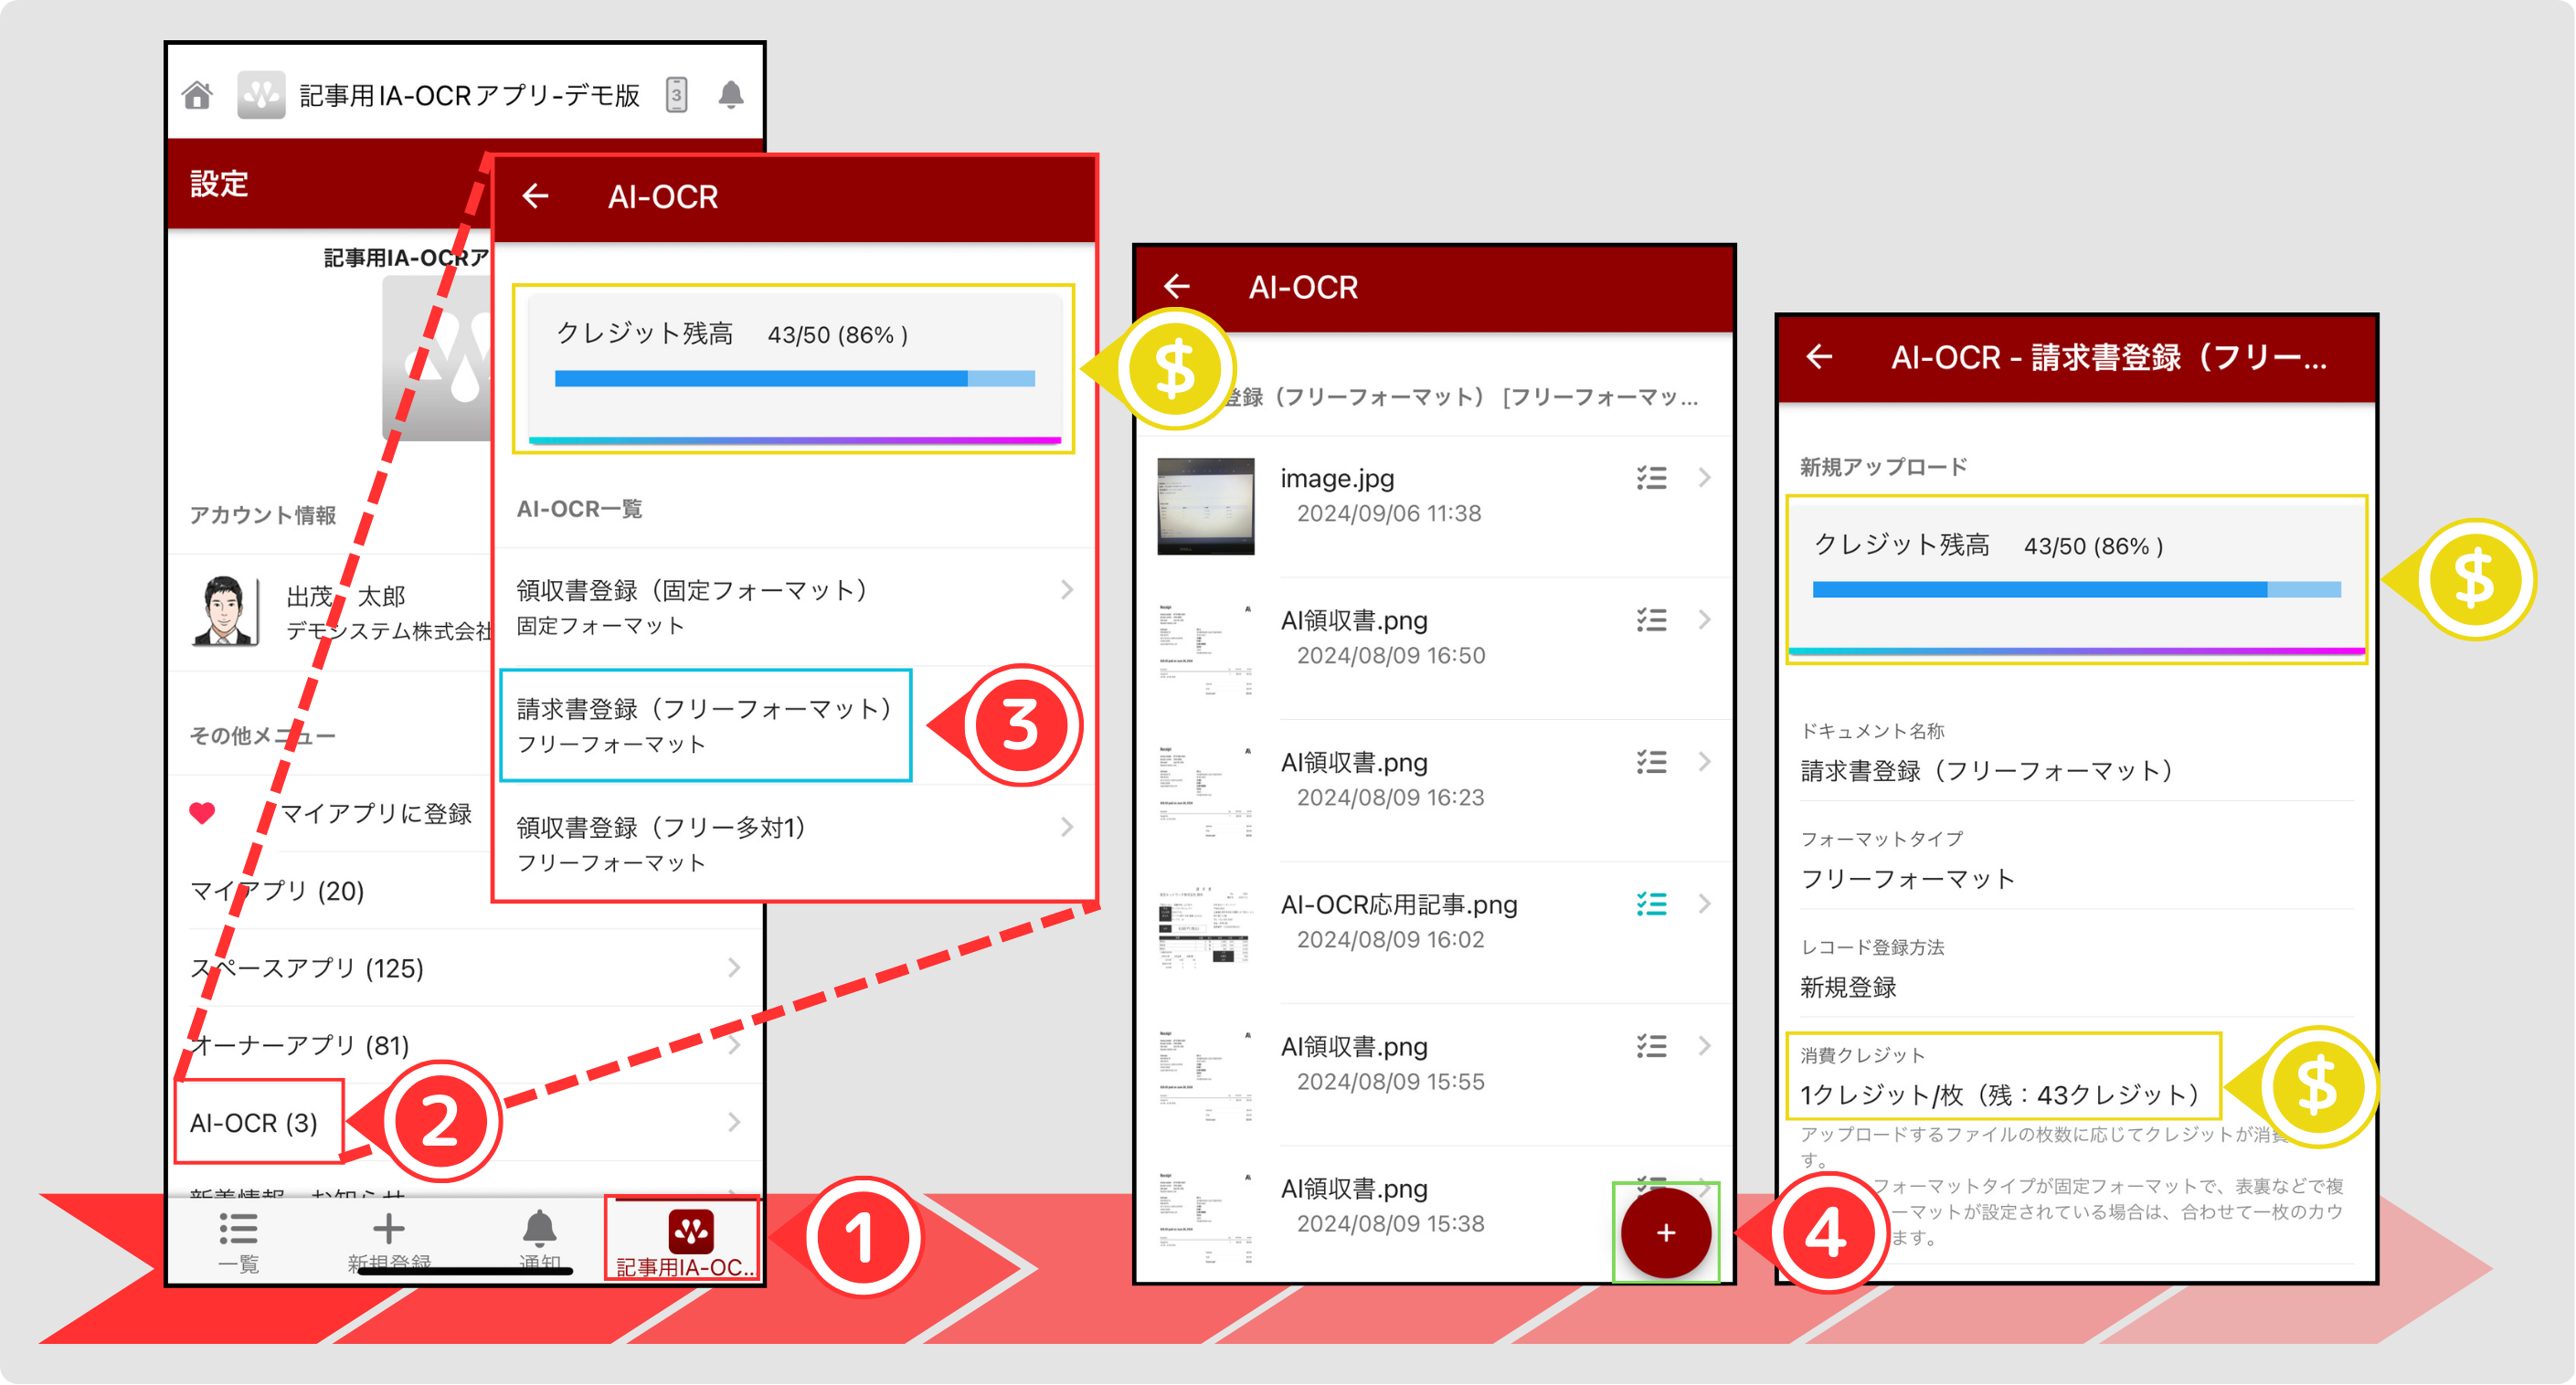Open checklist icon for AI-OCR応用記事.png
This screenshot has width=2576, height=1385.
pos(1651,904)
